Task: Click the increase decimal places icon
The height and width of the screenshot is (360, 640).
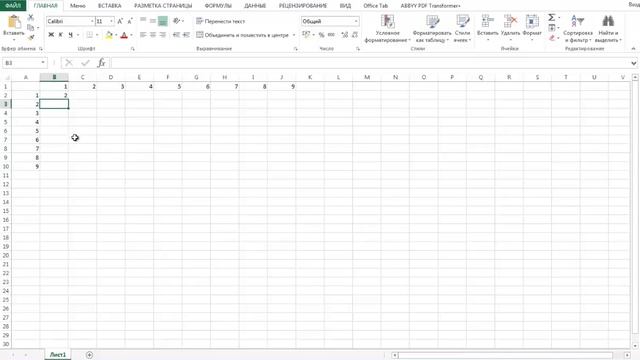Action: tap(344, 35)
